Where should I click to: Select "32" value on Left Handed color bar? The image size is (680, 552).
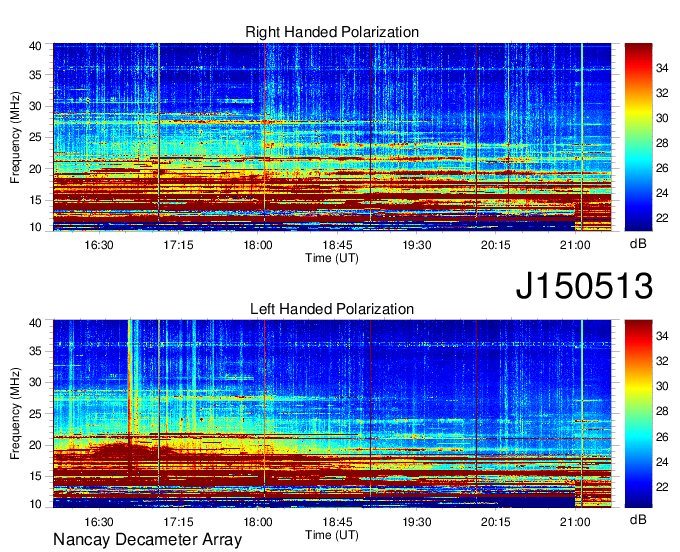pos(662,361)
